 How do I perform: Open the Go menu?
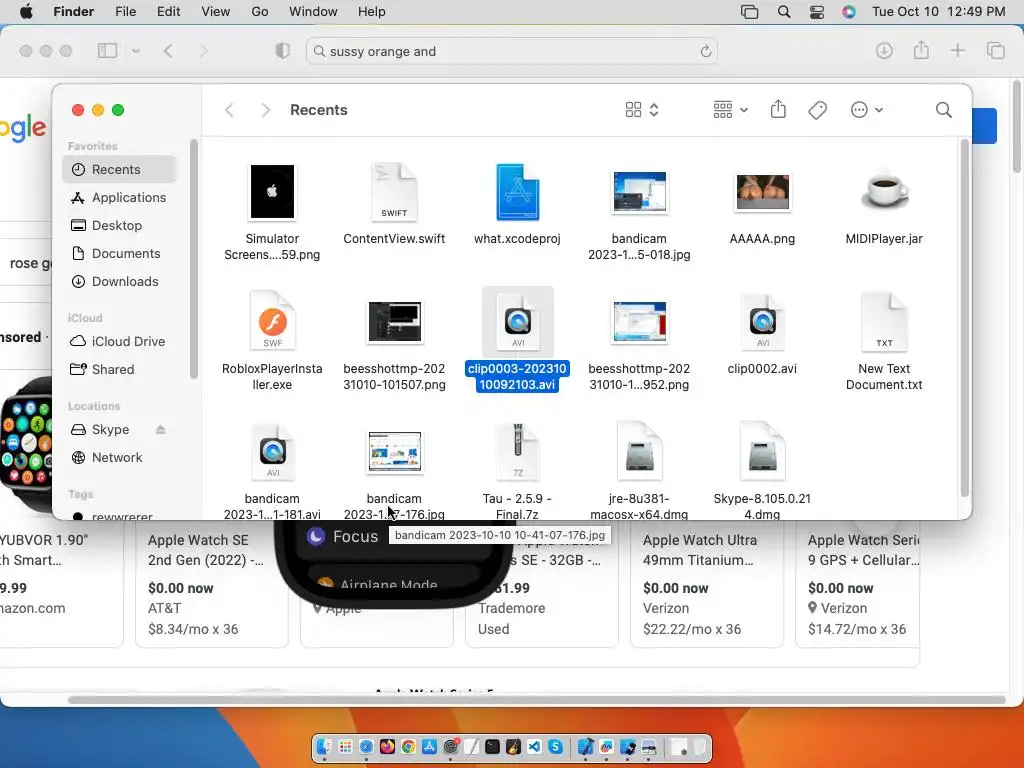point(260,12)
